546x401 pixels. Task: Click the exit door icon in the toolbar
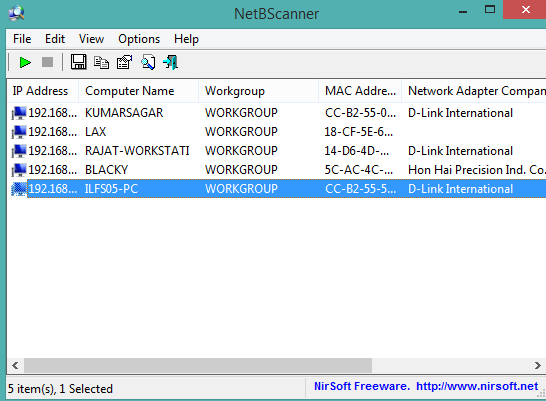(171, 63)
